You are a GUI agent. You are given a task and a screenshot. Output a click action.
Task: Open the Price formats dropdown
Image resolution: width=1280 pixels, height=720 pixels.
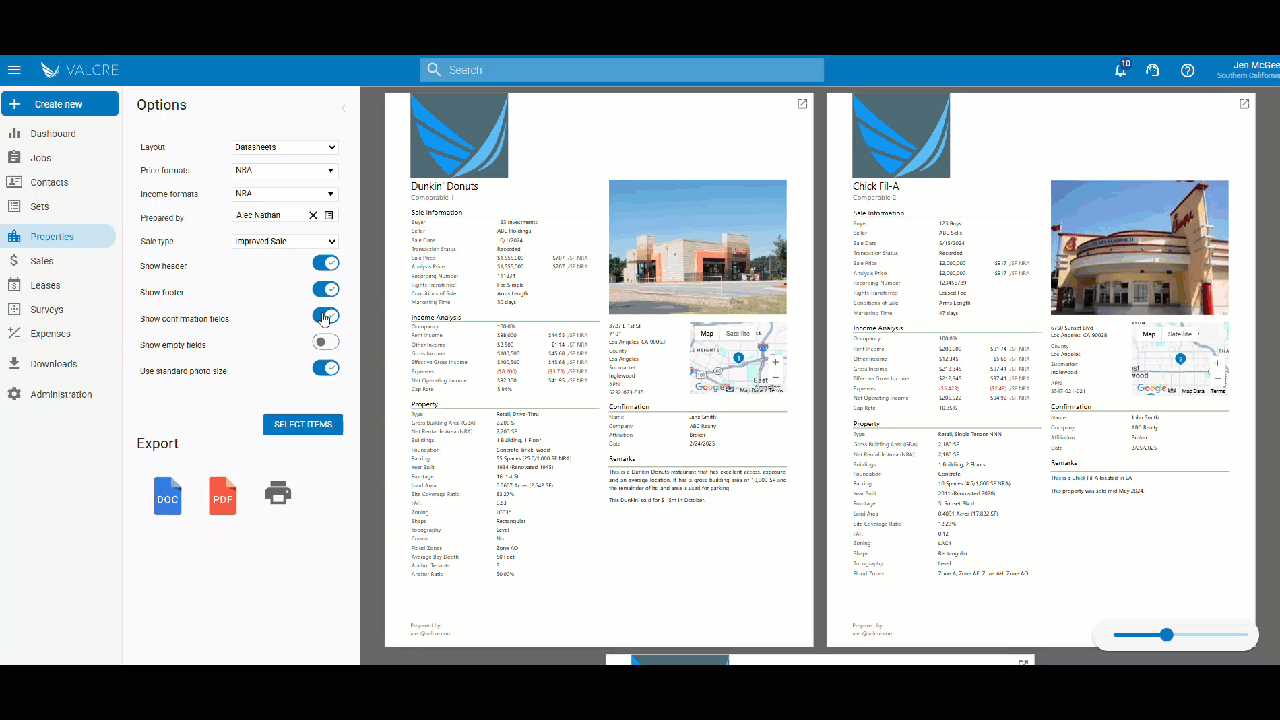click(x=286, y=170)
